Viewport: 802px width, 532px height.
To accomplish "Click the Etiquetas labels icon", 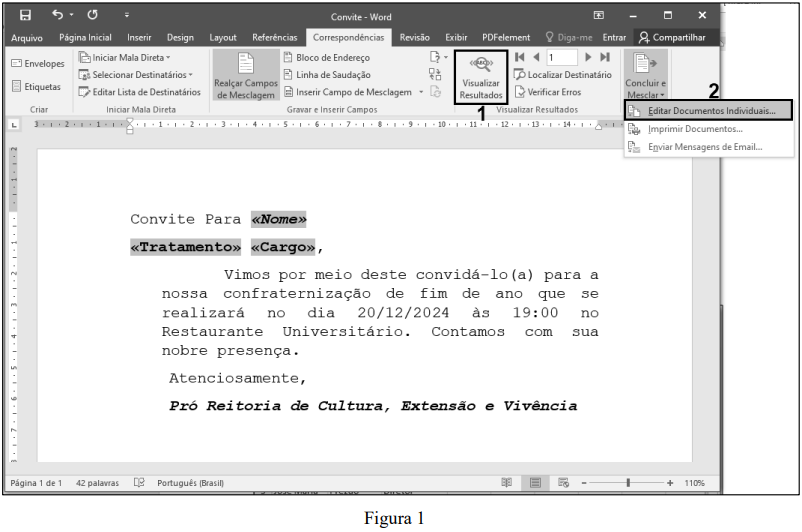I will pyautogui.click(x=36, y=87).
